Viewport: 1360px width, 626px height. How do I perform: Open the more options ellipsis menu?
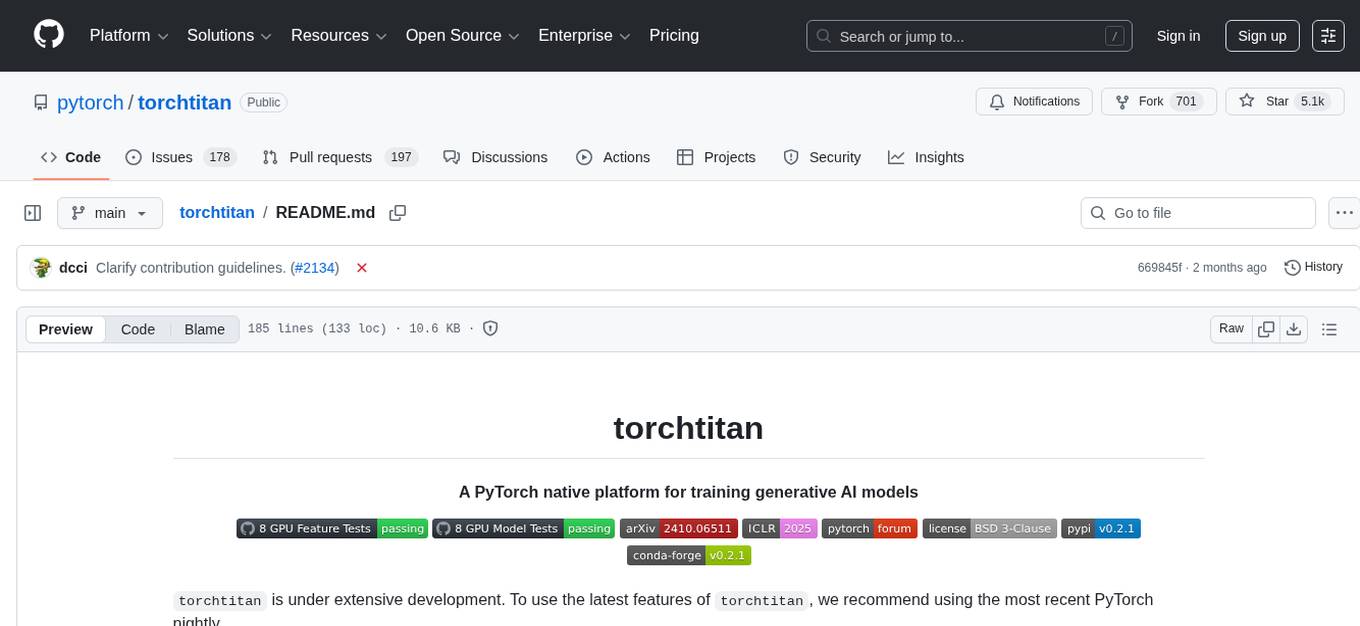pyautogui.click(x=1344, y=212)
